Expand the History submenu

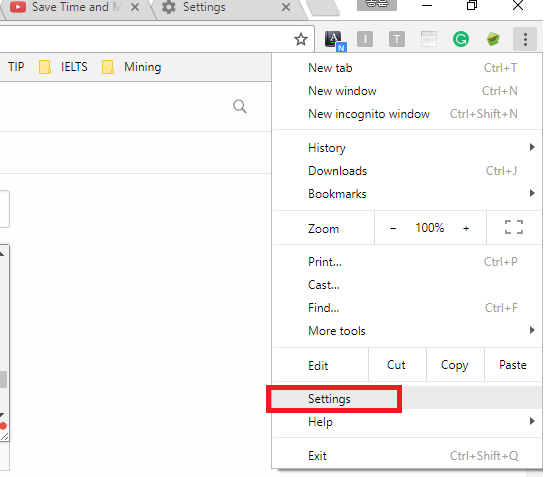[407, 148]
